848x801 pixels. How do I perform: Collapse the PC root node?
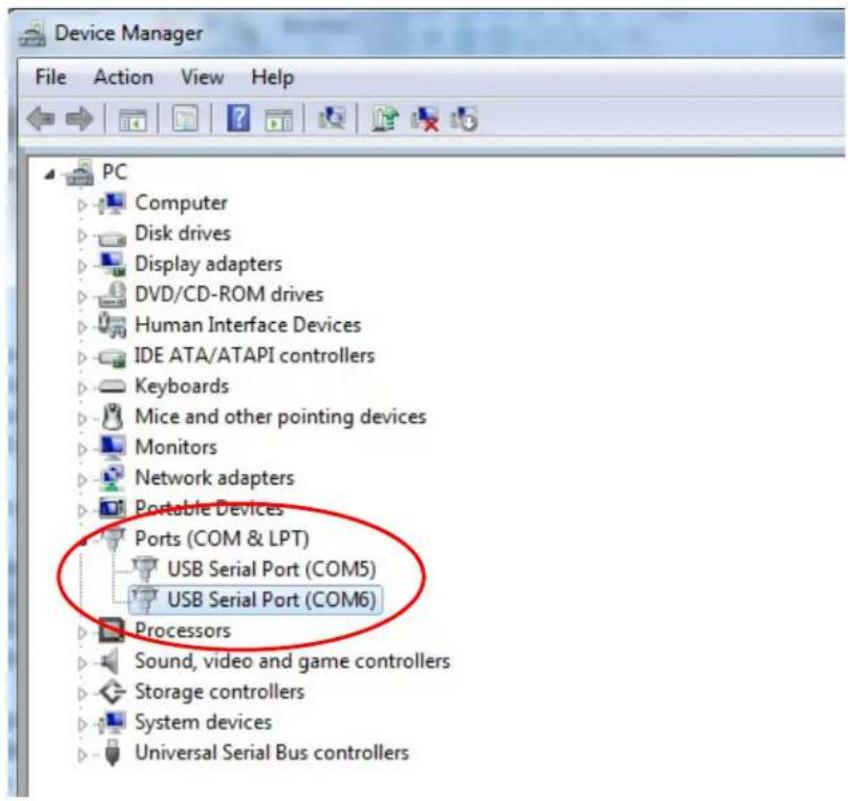click(50, 174)
